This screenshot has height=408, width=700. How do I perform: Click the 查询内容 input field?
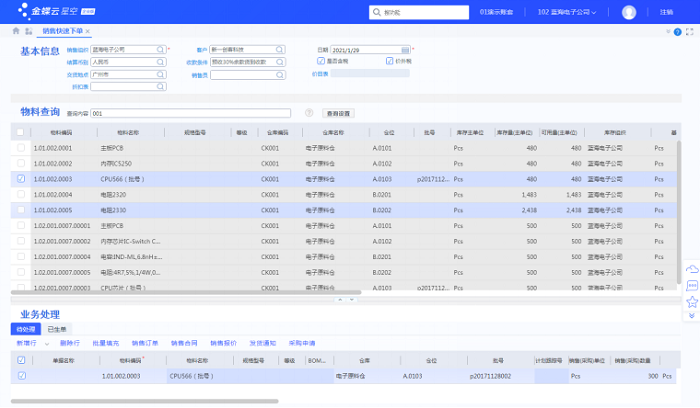pos(190,113)
